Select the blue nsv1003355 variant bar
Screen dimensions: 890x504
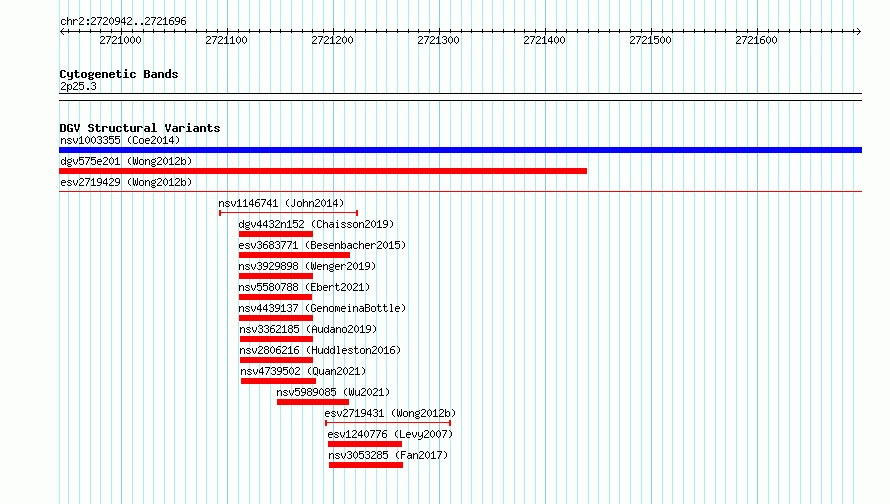(x=460, y=150)
